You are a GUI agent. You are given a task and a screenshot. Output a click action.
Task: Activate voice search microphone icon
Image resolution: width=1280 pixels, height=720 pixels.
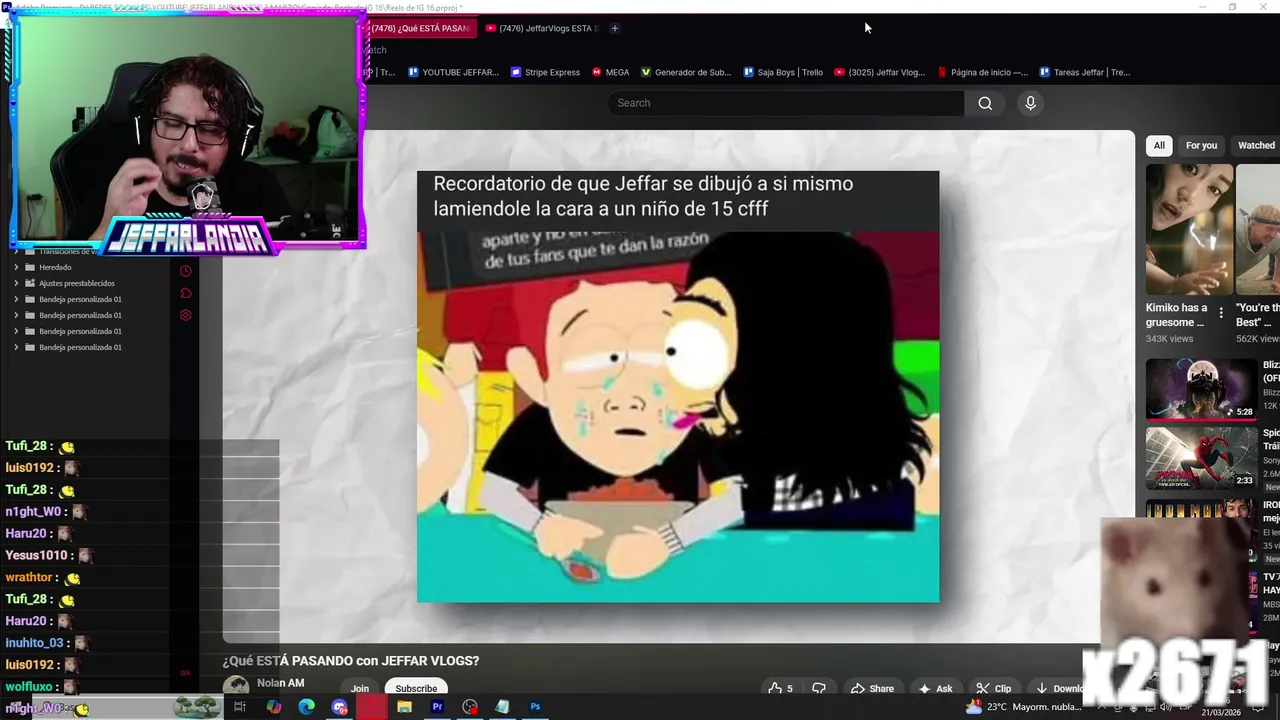click(1030, 103)
